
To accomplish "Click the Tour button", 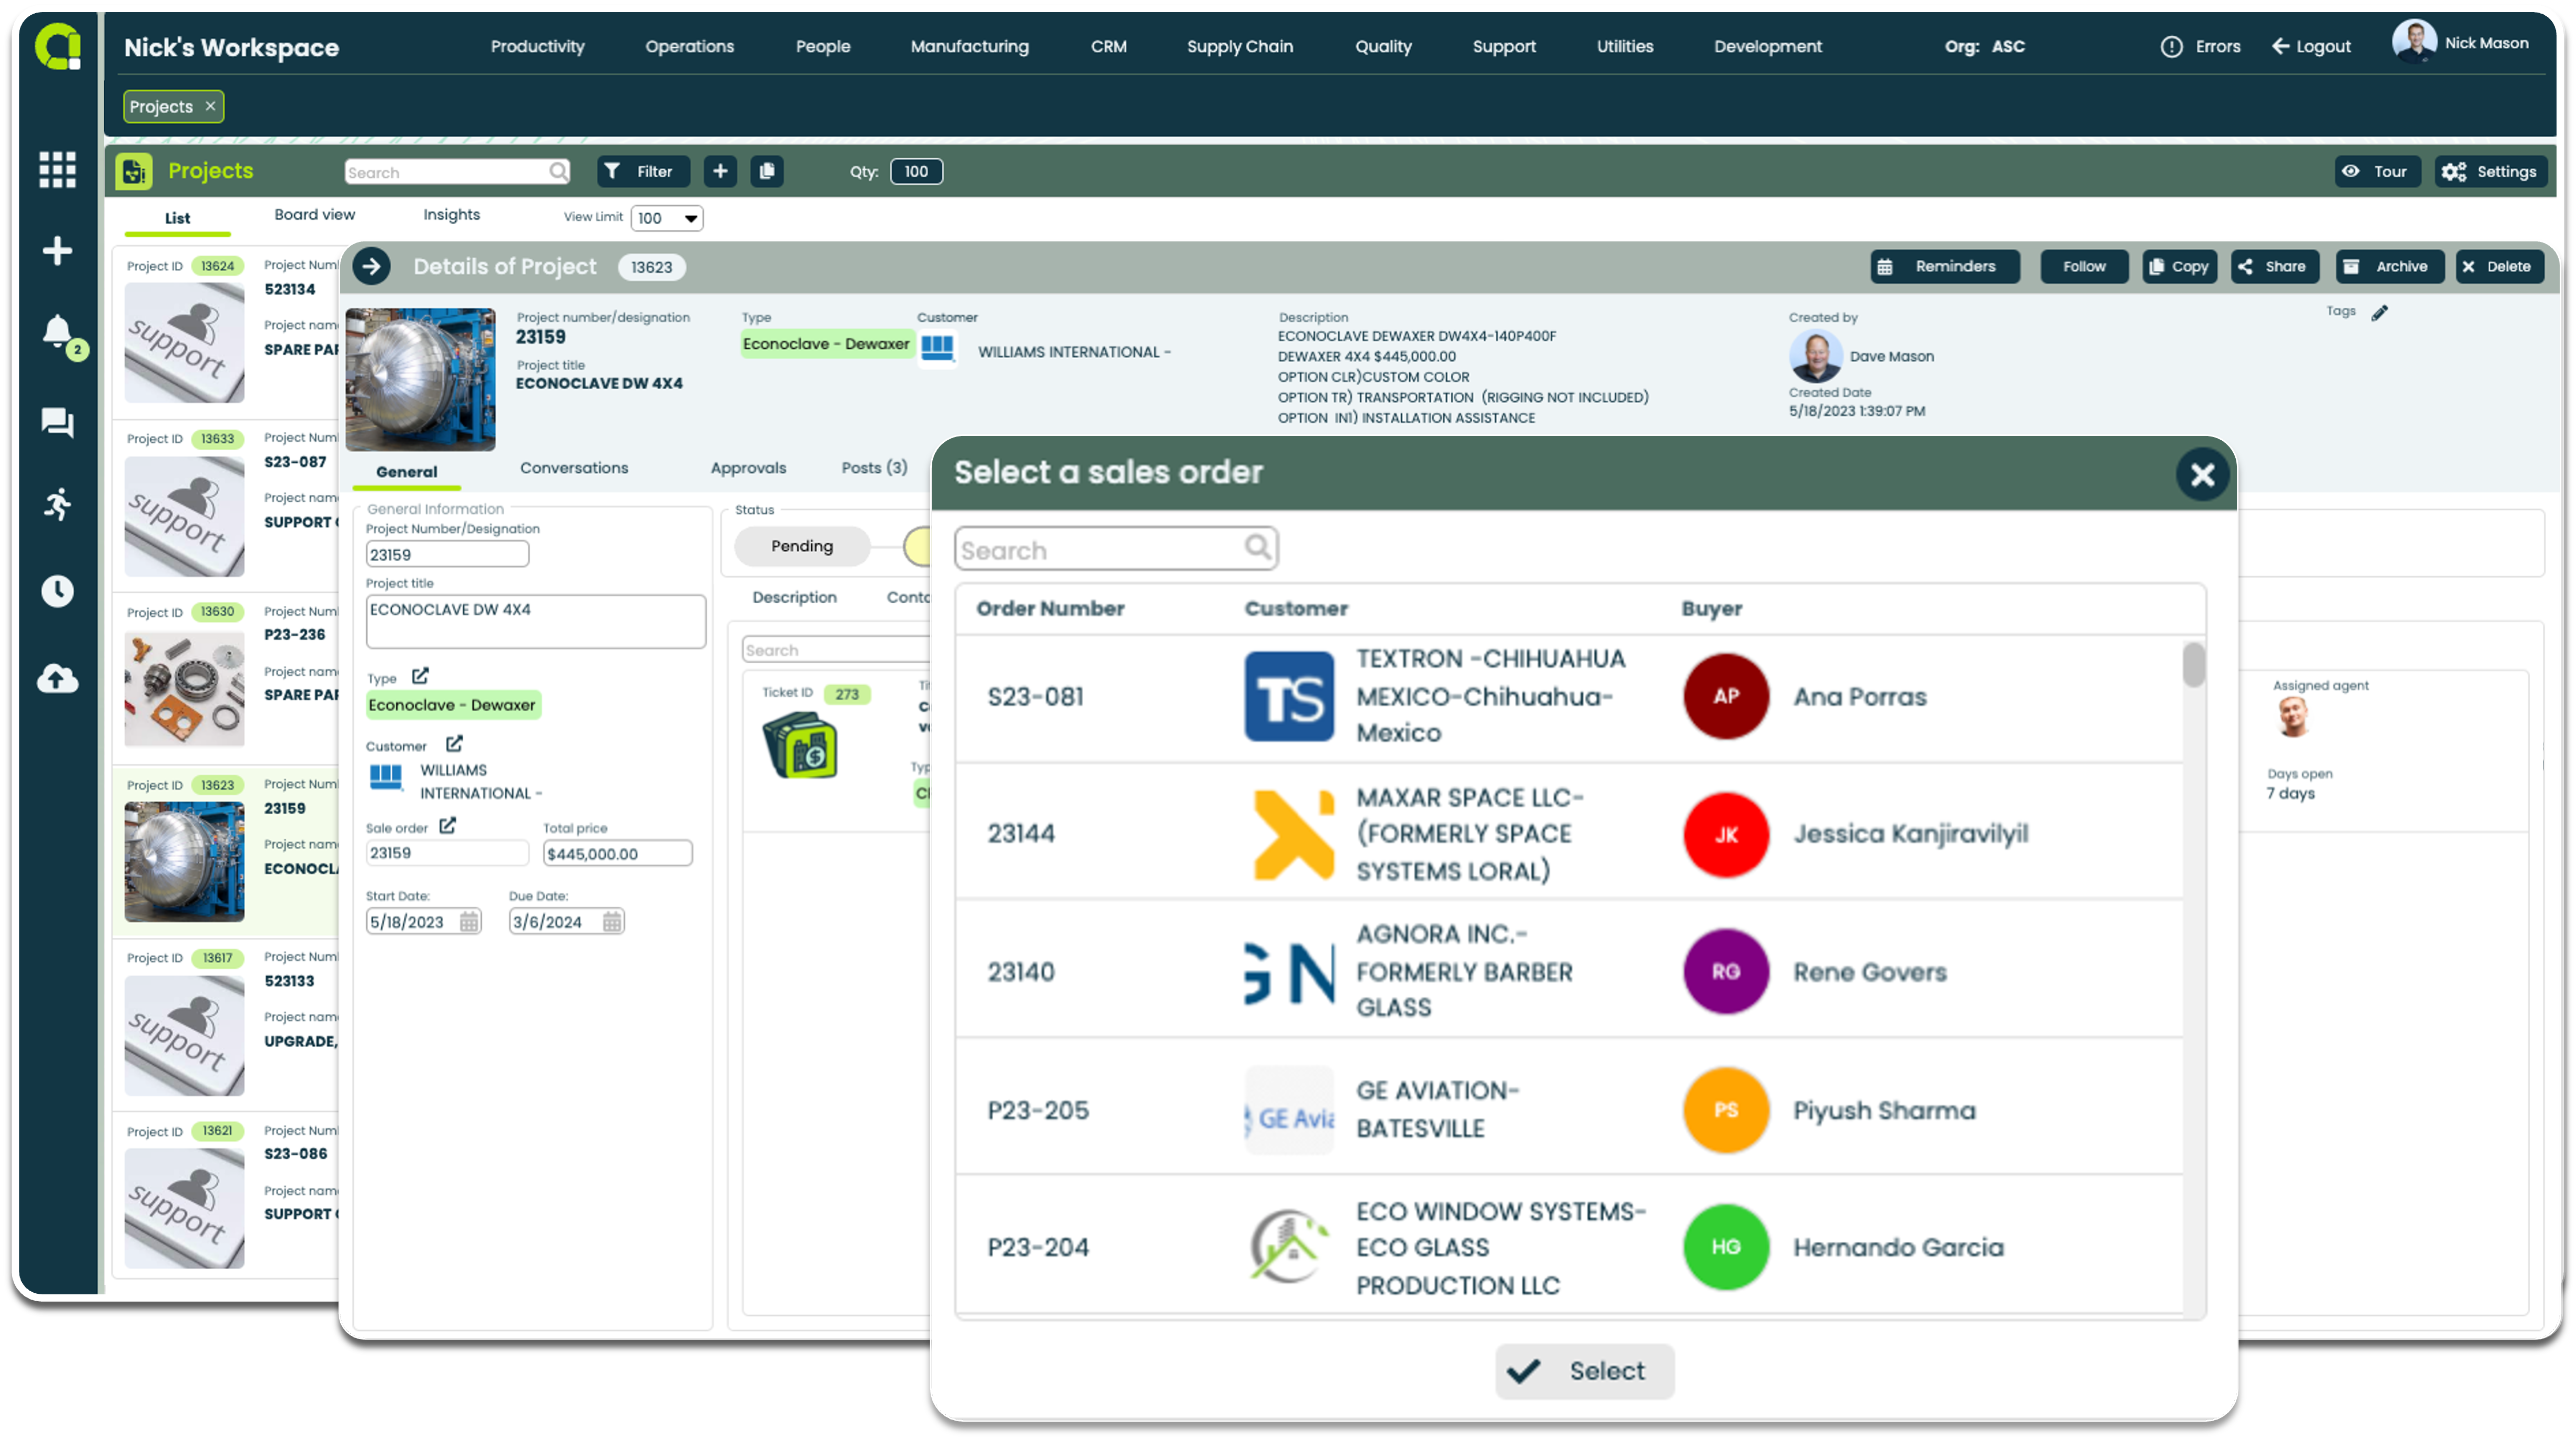I will coord(2377,171).
